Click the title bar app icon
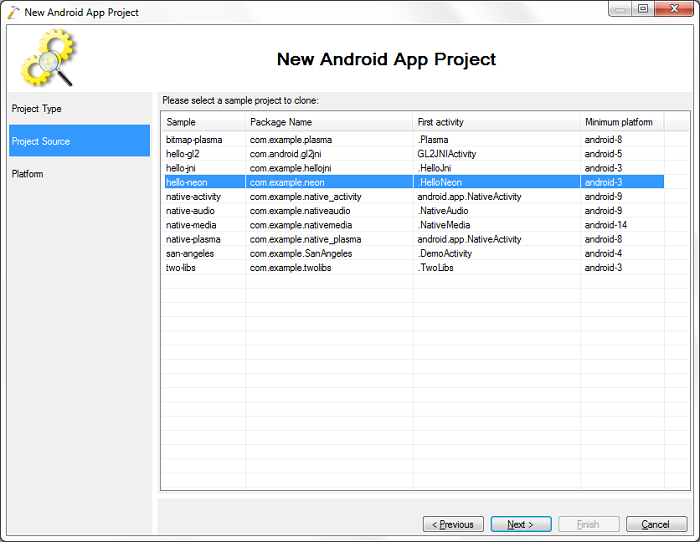The height and width of the screenshot is (542, 700). pos(13,13)
